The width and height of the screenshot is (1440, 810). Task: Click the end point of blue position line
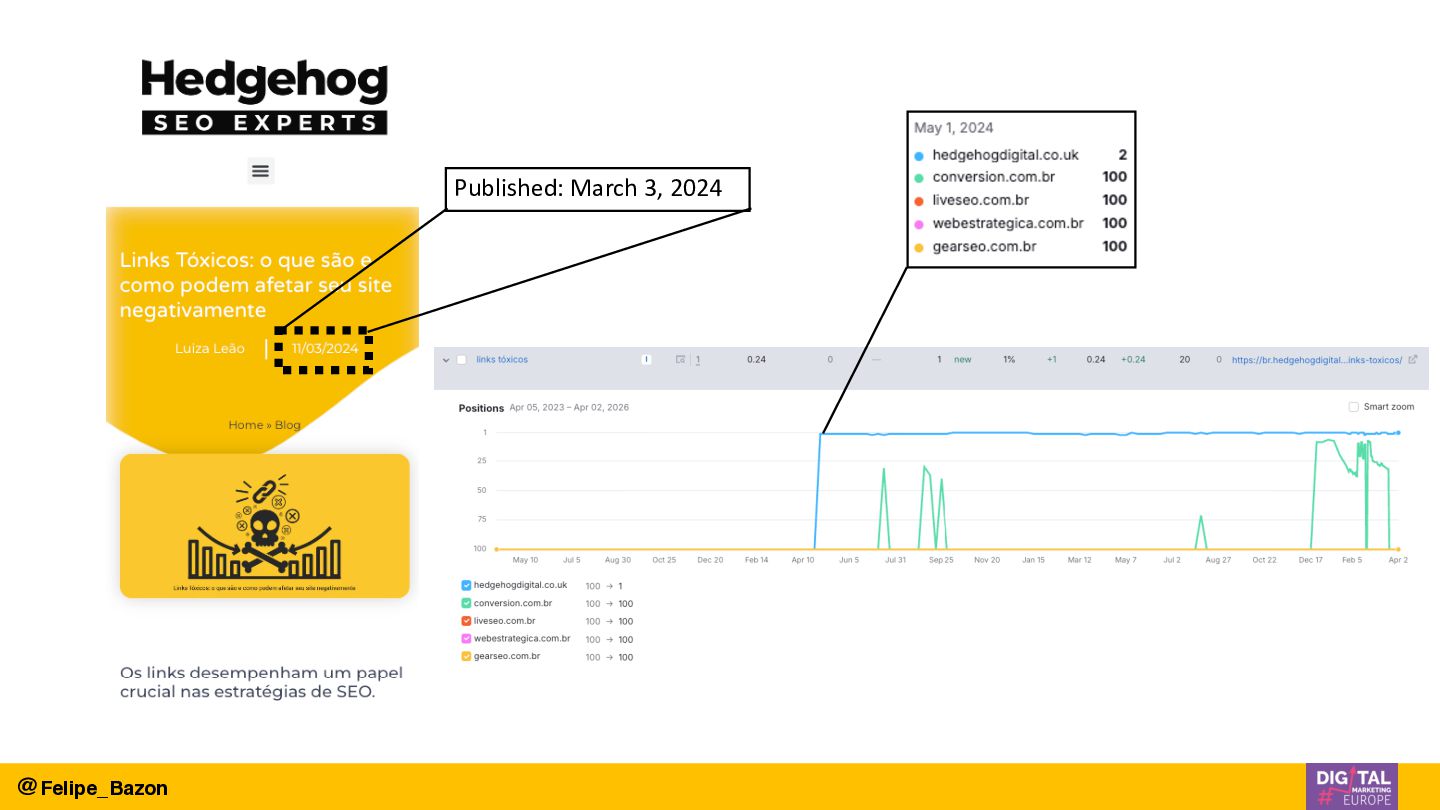point(1398,433)
